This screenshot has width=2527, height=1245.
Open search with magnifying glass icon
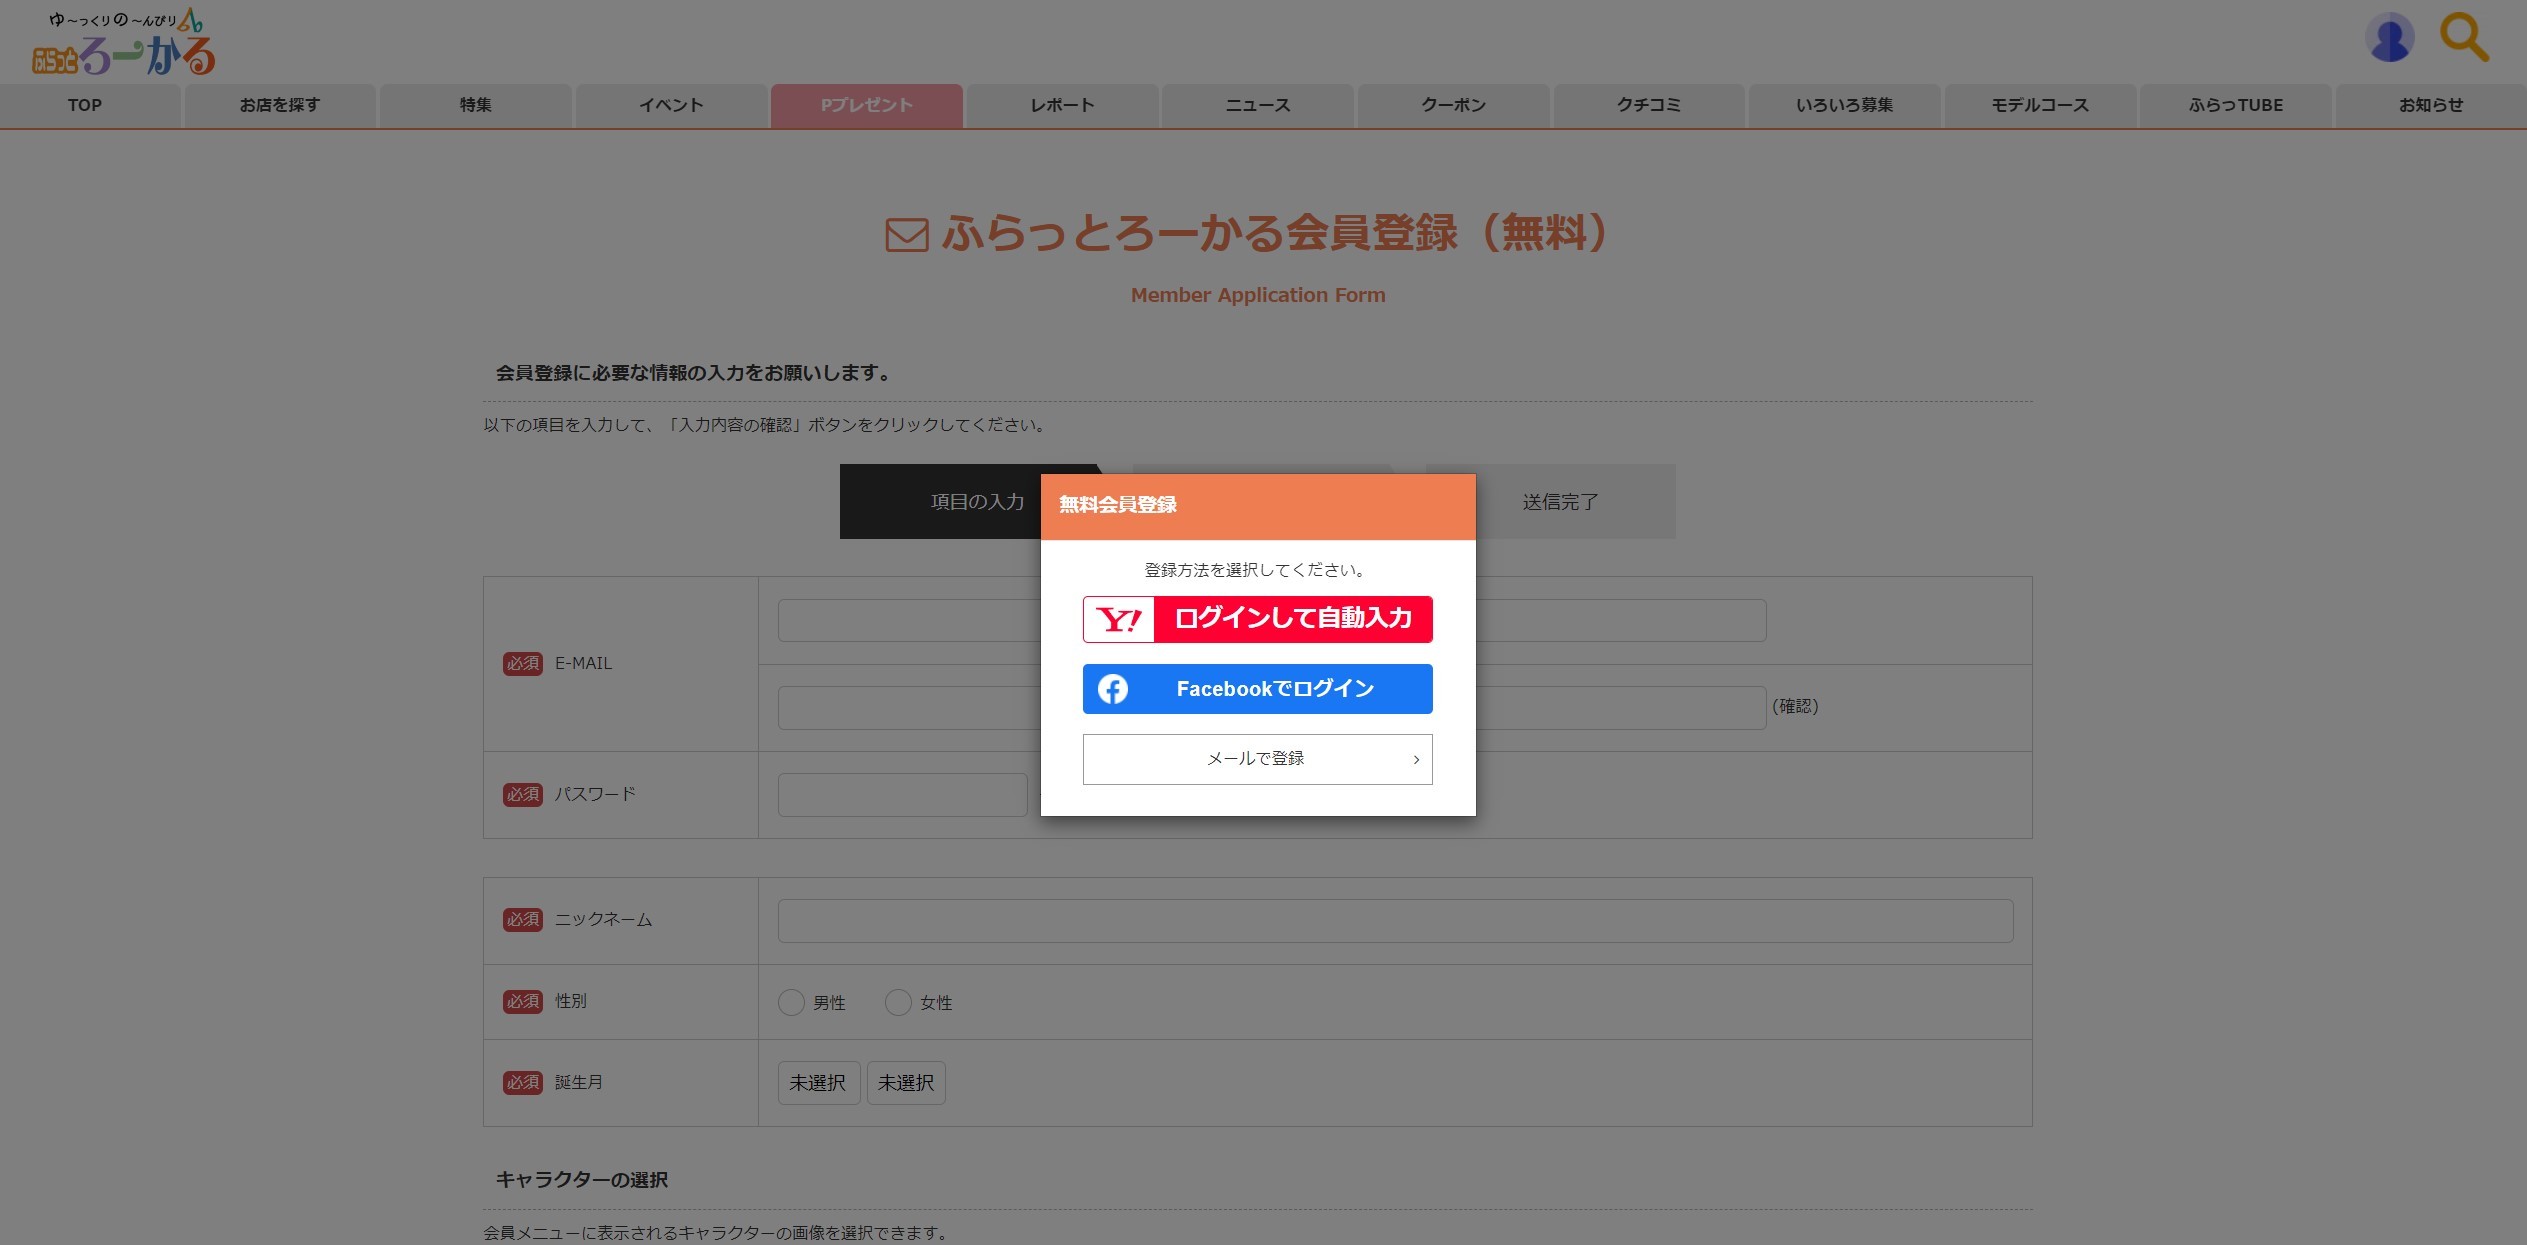(2463, 38)
